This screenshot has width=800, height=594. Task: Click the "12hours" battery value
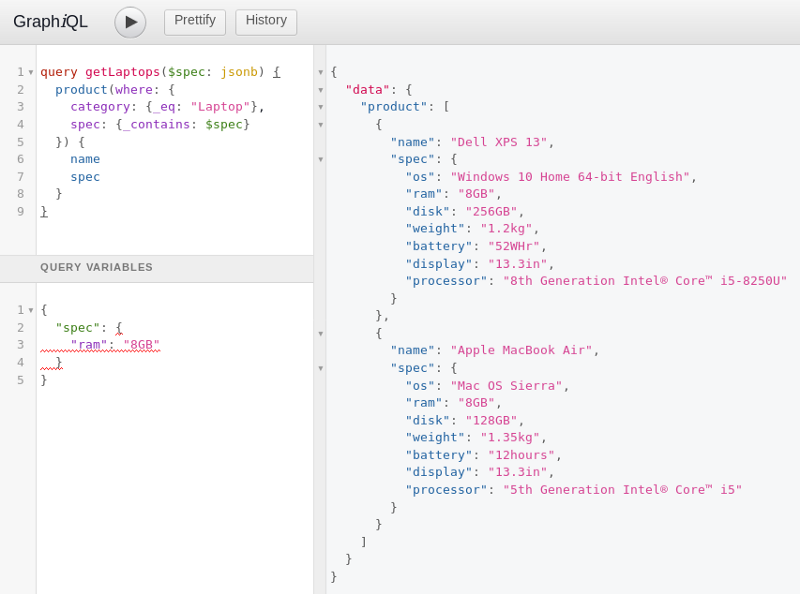click(521, 455)
